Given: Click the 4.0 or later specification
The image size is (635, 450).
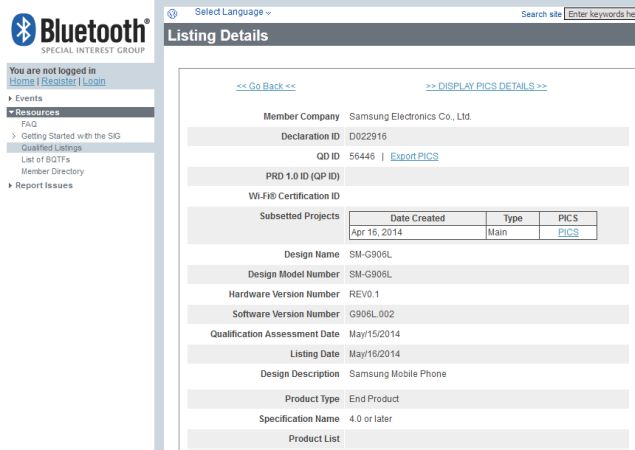Looking at the screenshot, I should coord(371,419).
